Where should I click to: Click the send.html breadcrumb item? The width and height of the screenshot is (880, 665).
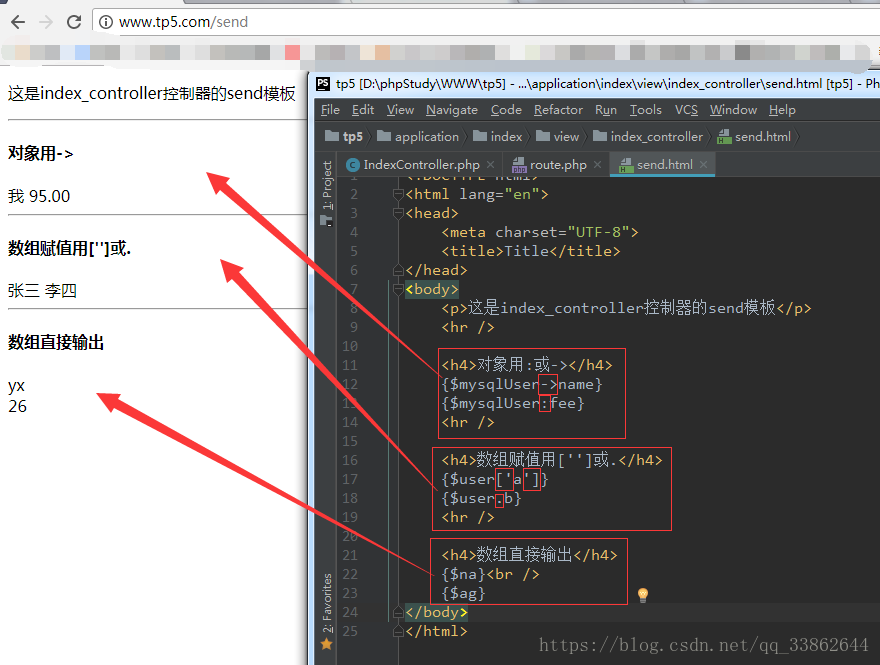[754, 136]
